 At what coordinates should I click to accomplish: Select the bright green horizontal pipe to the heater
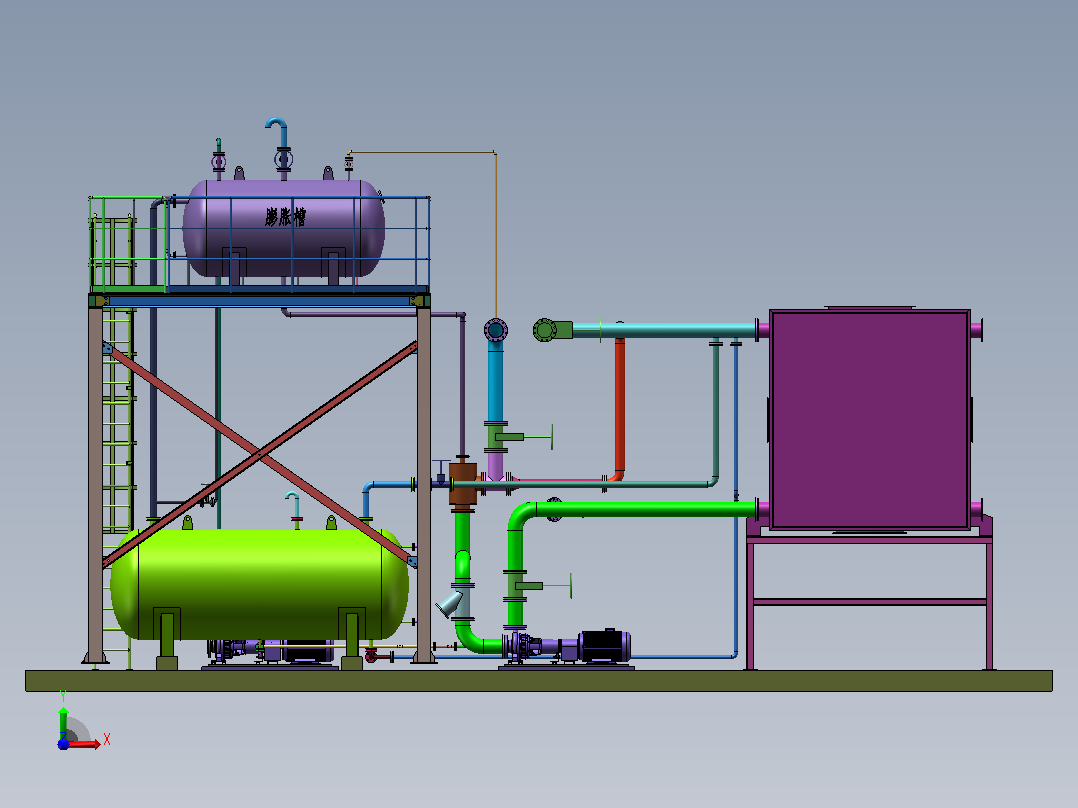(646, 510)
